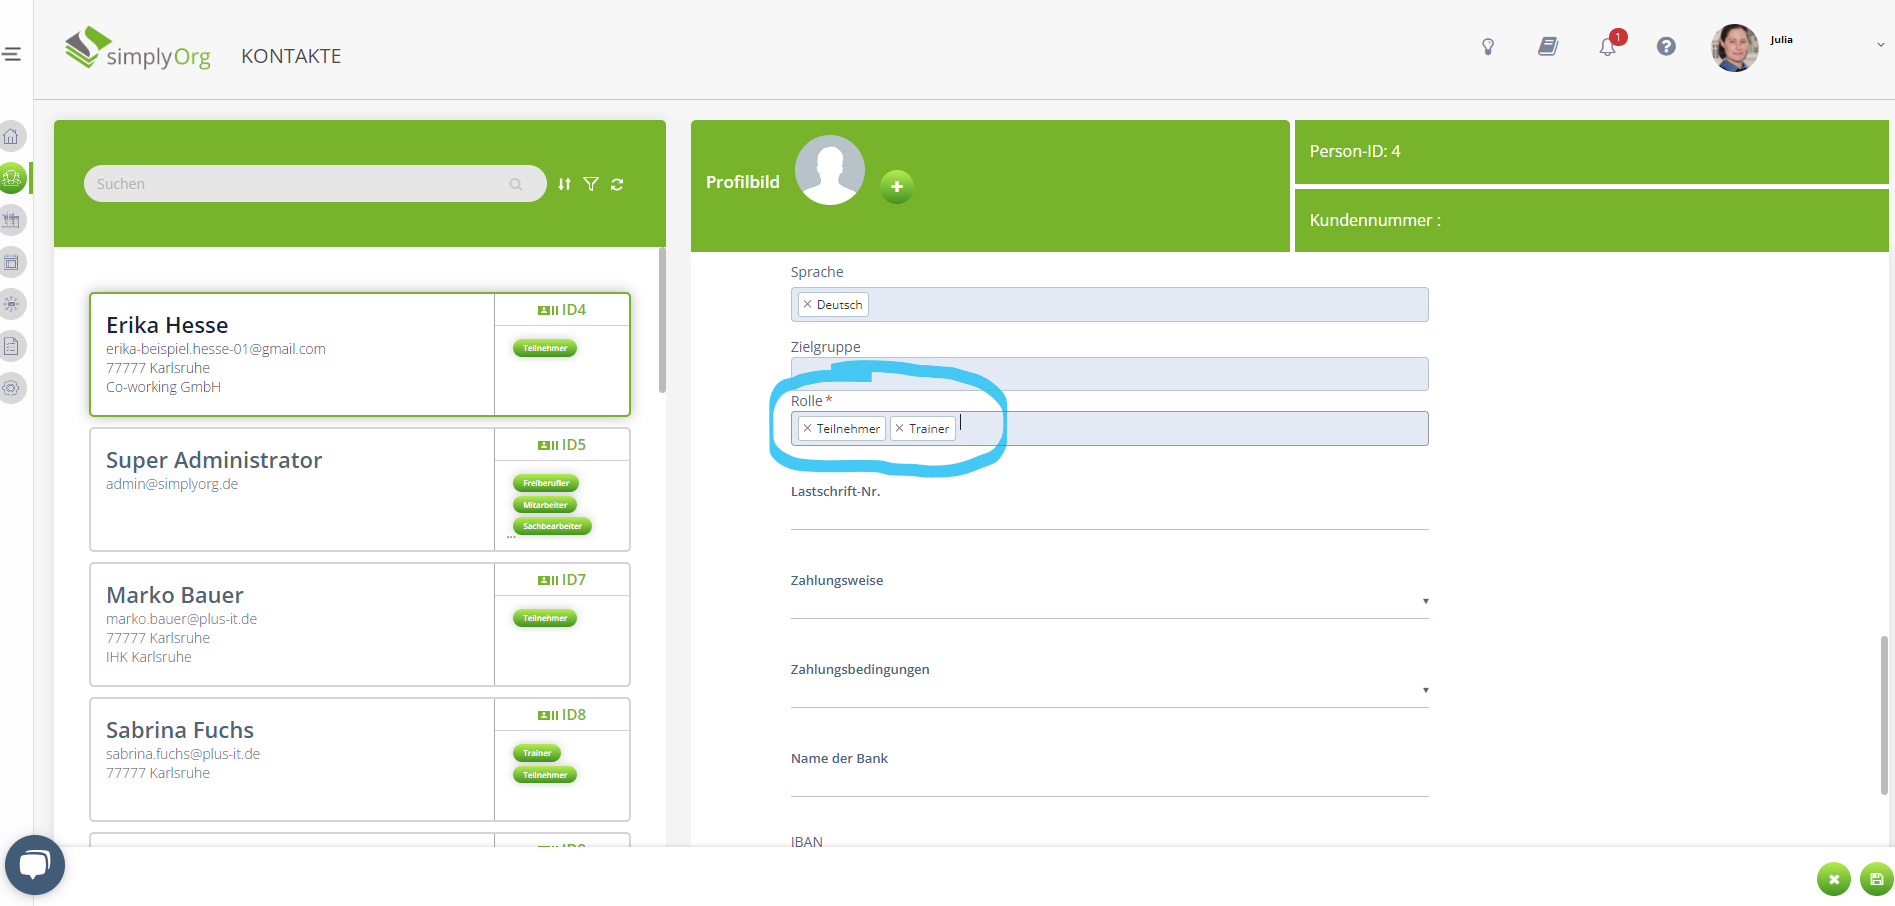Toggle the hamburger navigation menu
The width and height of the screenshot is (1895, 906).
[12, 54]
